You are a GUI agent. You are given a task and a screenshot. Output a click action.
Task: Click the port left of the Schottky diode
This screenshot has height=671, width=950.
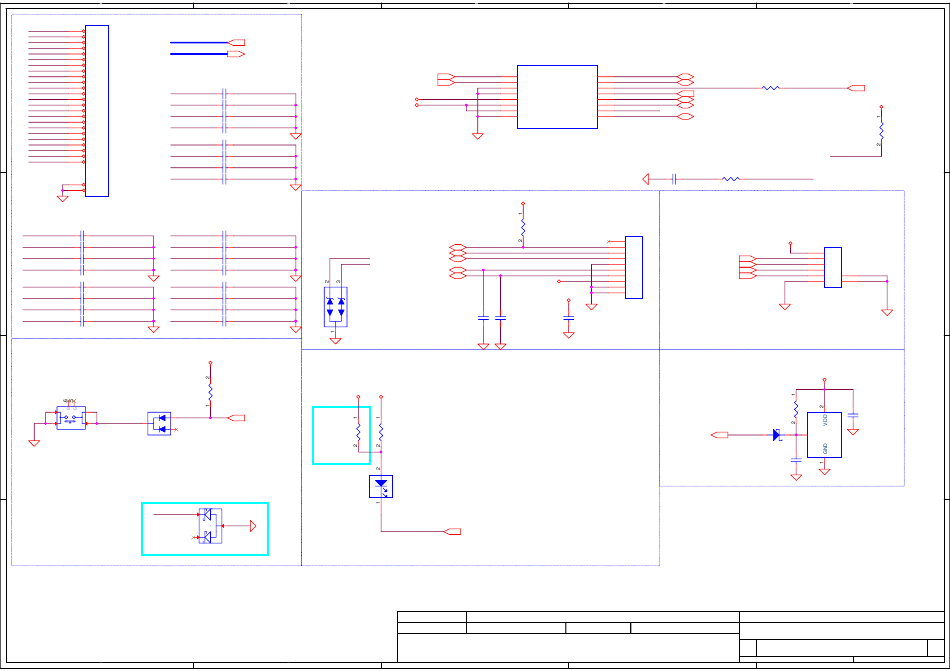(x=720, y=435)
